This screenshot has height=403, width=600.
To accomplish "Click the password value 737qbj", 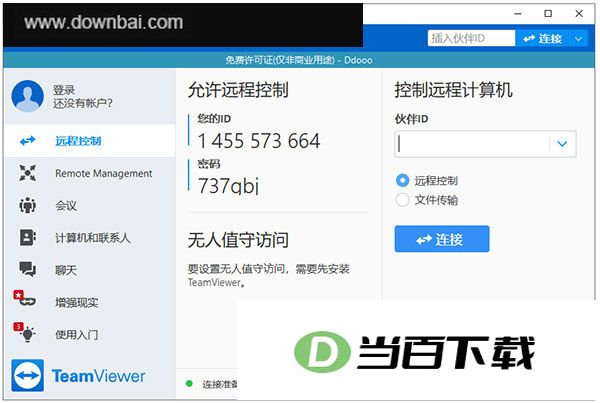I will click(229, 186).
